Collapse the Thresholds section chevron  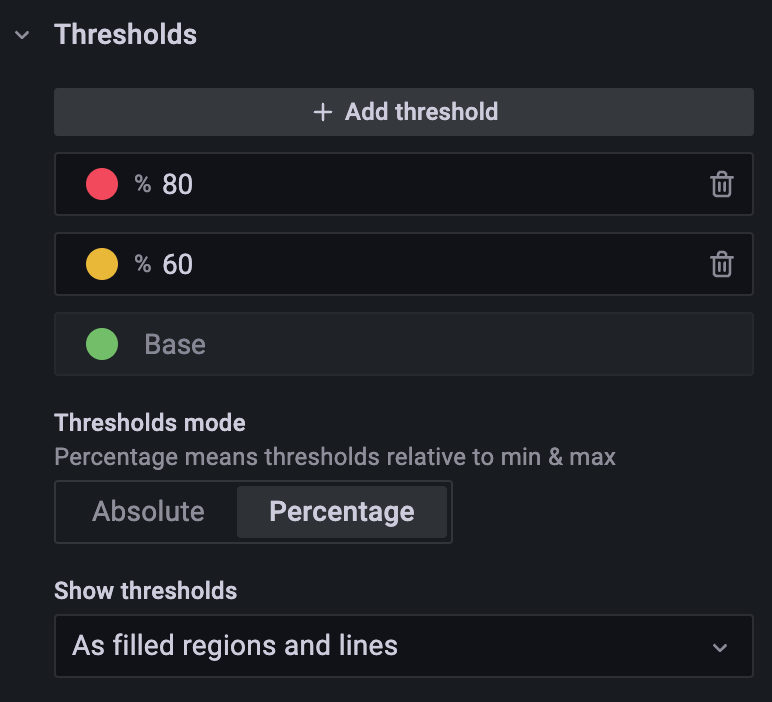22,35
